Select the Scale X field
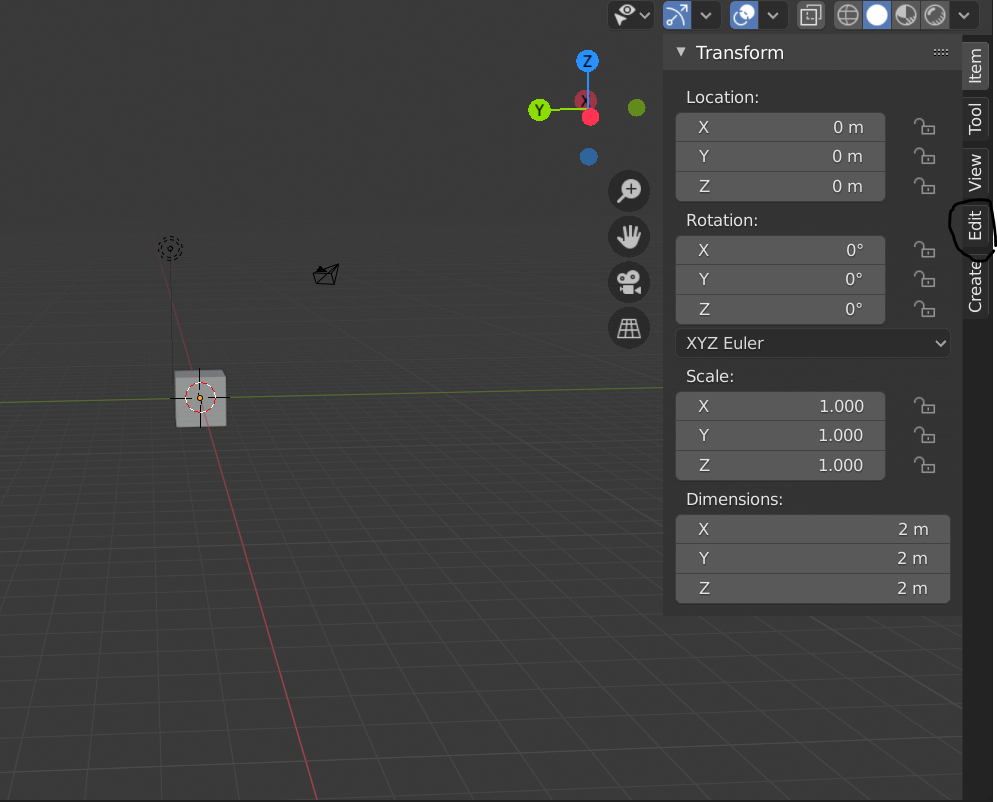 780,406
